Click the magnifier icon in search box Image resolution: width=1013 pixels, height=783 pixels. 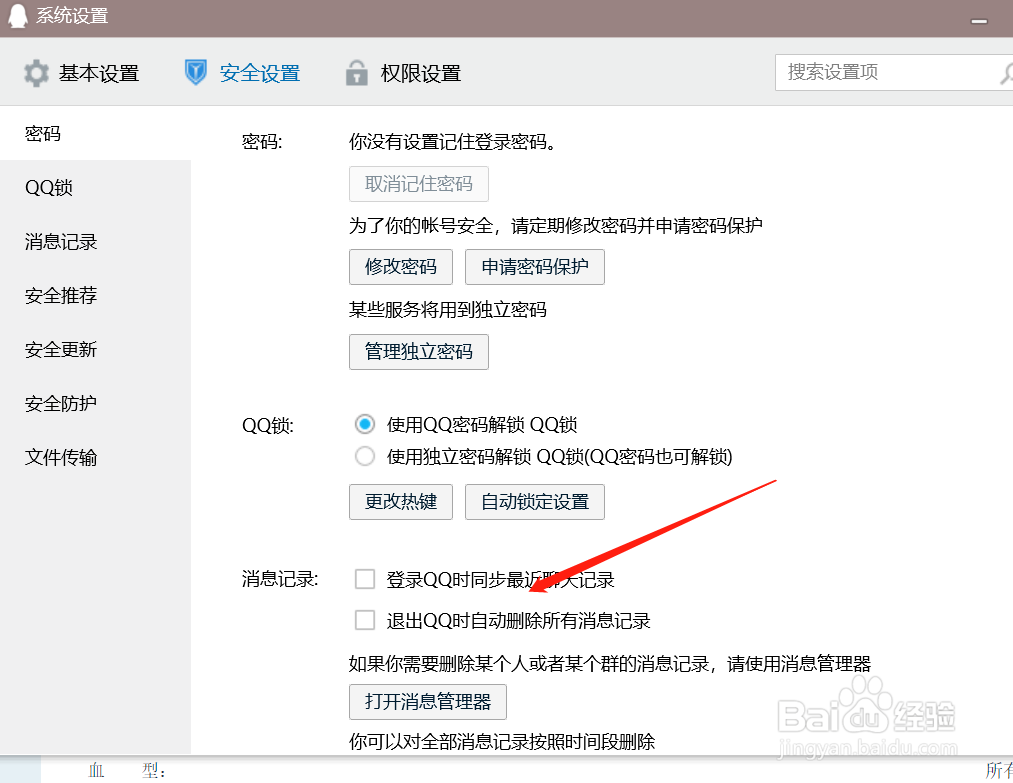click(1007, 73)
